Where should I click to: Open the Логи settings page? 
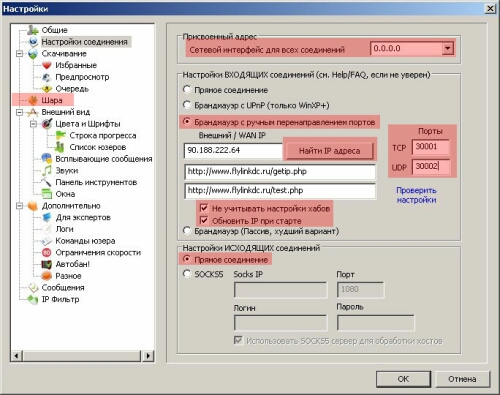coord(64,229)
